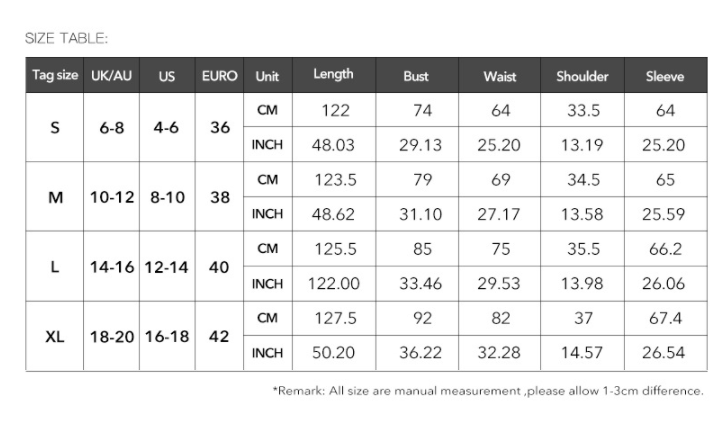Image resolution: width=722 pixels, height=421 pixels.
Task: Click the 123.5 length value
Action: [x=333, y=180]
